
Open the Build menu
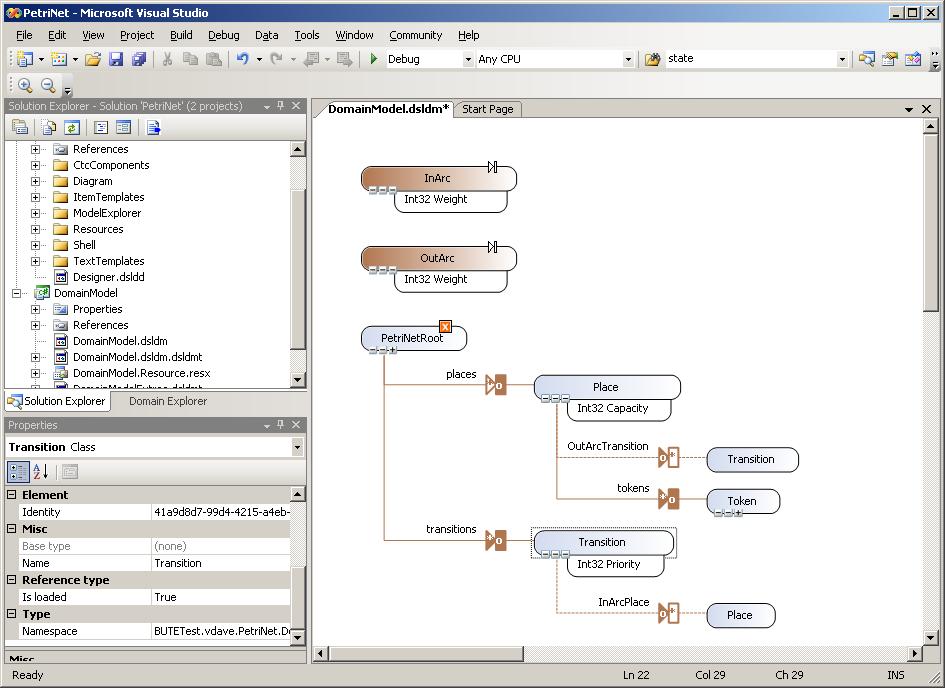point(181,36)
